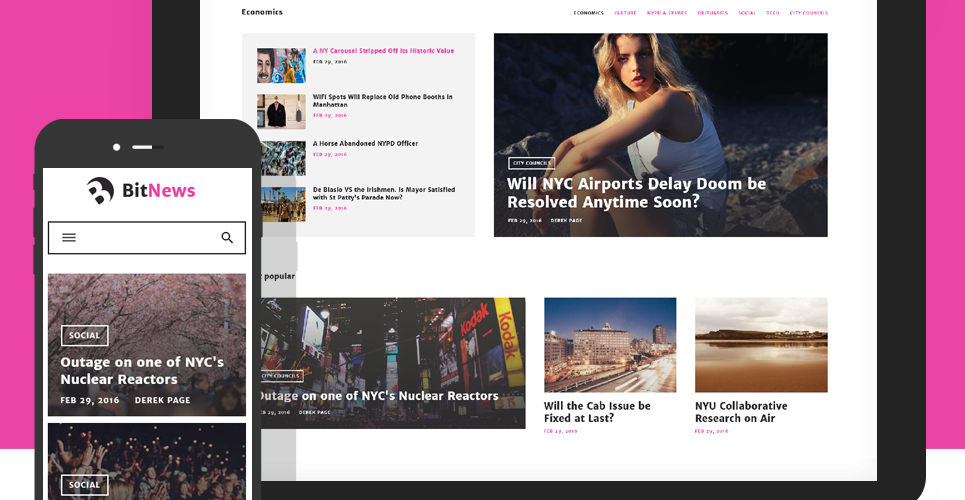The image size is (965, 500).
Task: Open De Blasio VS the Irishmen article
Action: click(384, 193)
